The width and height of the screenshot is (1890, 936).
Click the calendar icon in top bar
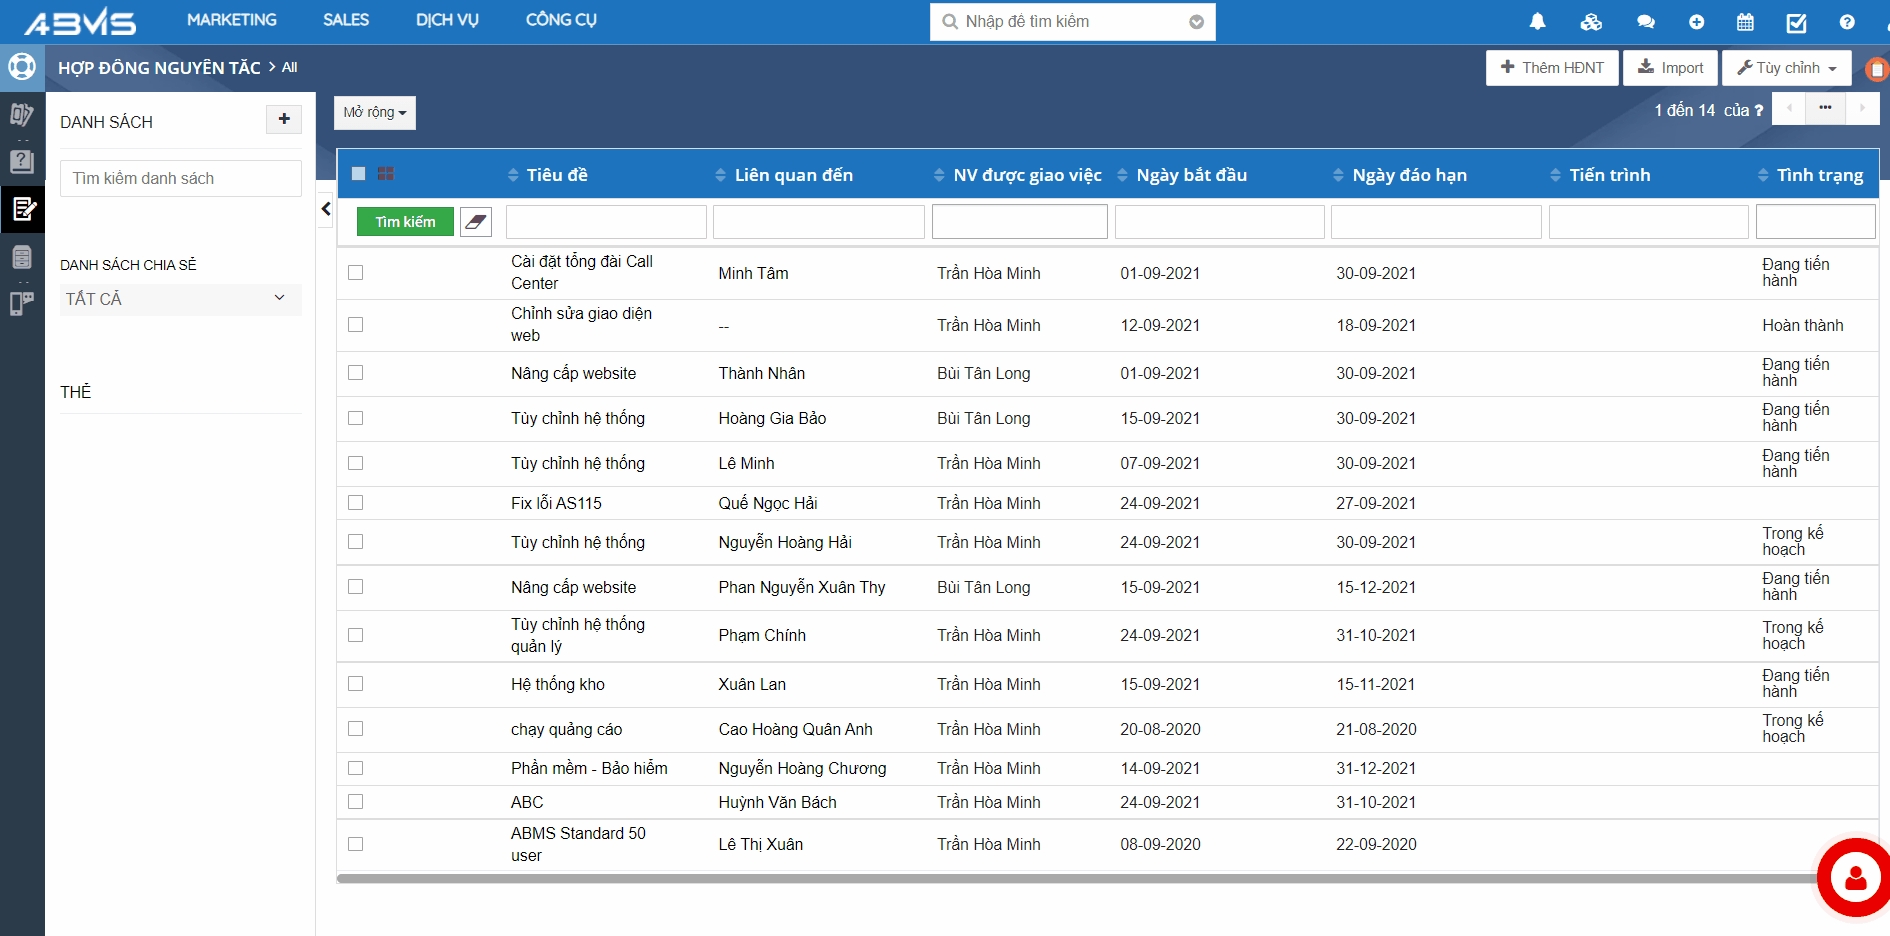[1745, 22]
